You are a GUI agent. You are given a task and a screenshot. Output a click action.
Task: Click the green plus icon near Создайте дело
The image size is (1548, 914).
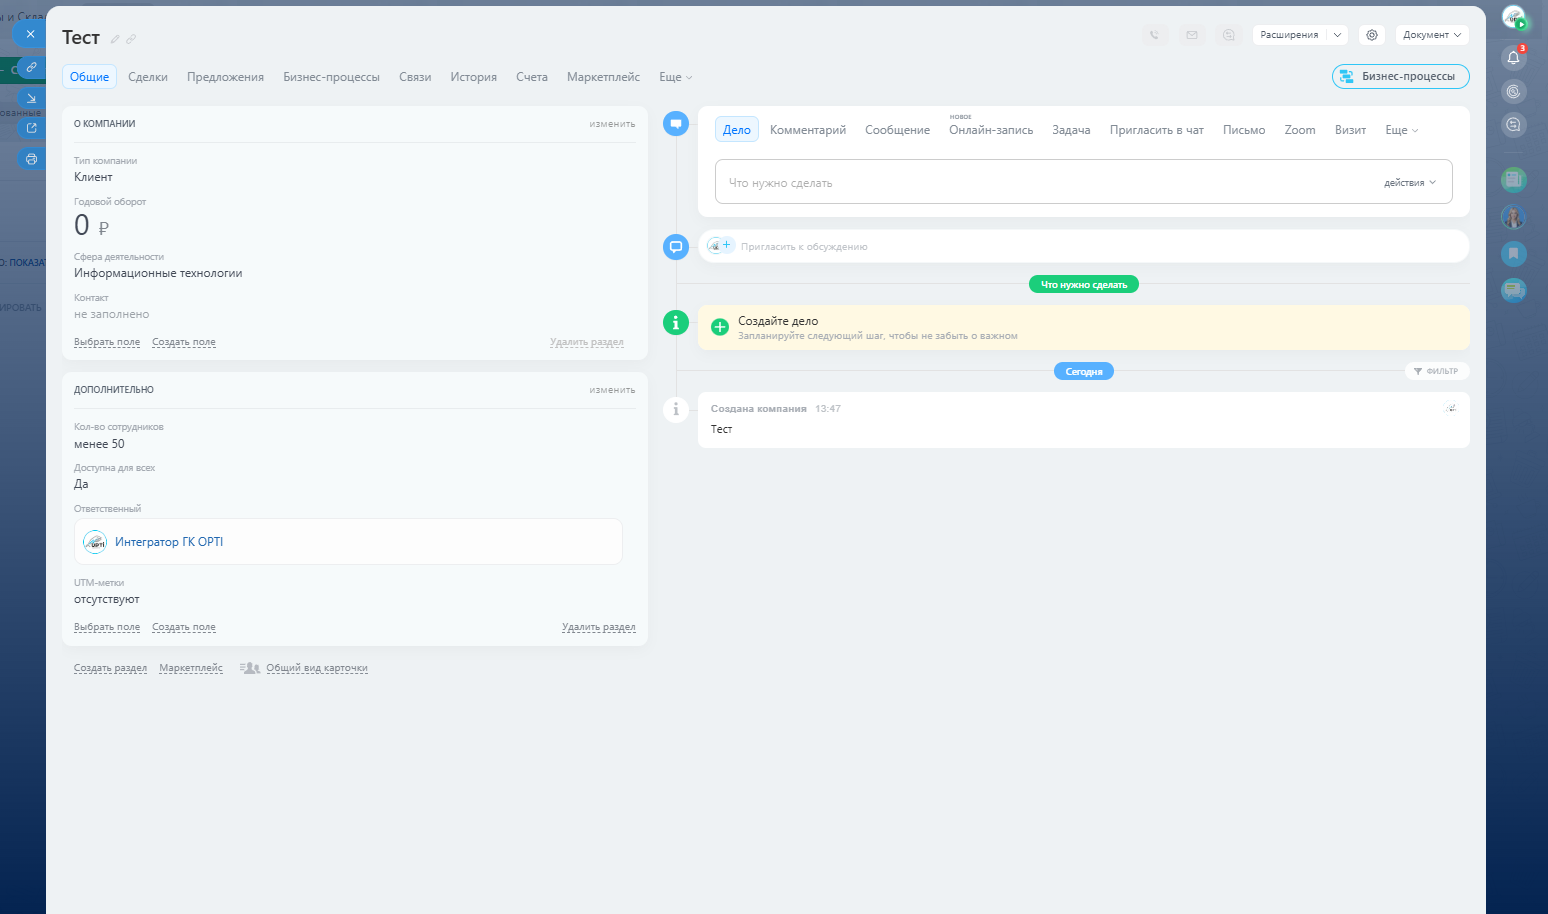719,327
